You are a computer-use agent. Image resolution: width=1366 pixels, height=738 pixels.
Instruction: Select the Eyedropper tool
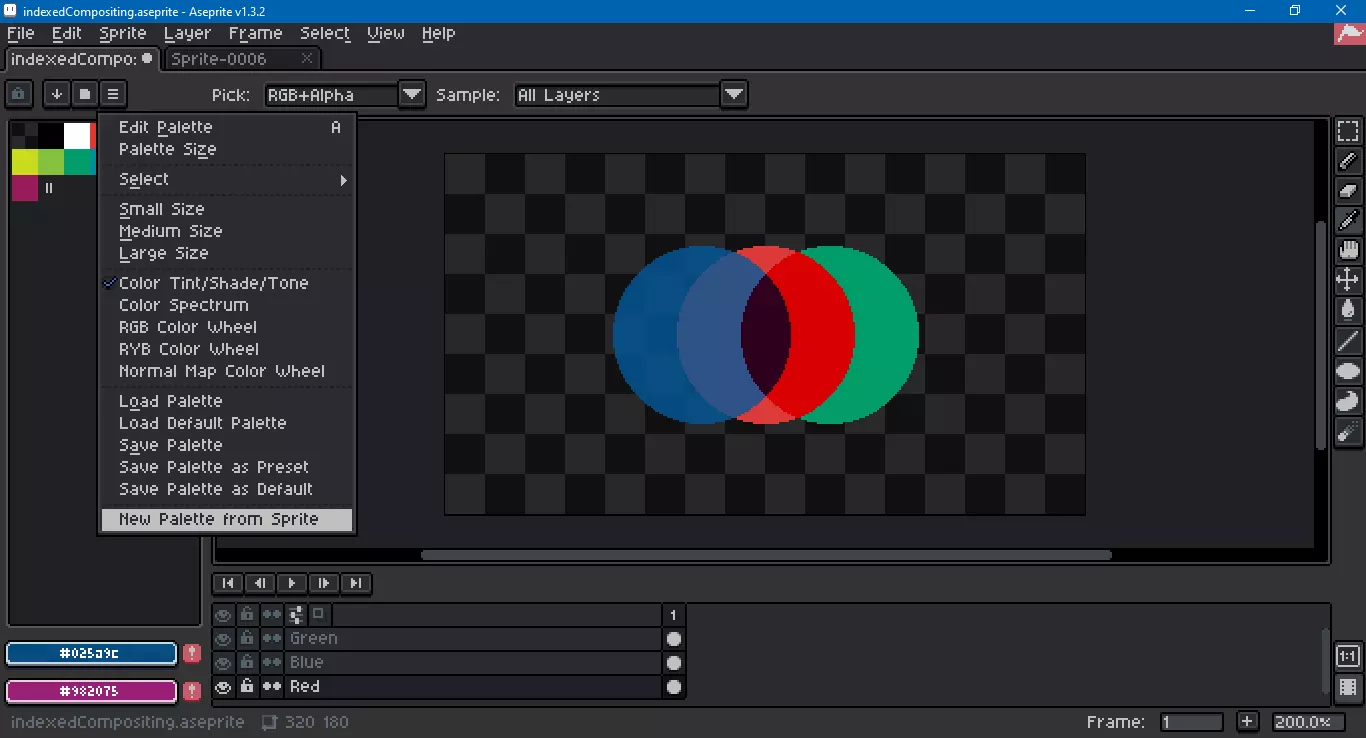coord(1348,221)
